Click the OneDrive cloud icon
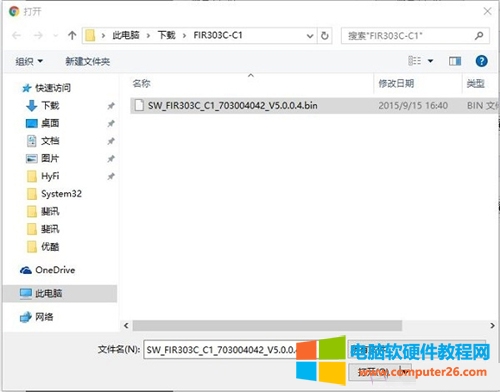The height and width of the screenshot is (392, 500). coord(26,270)
